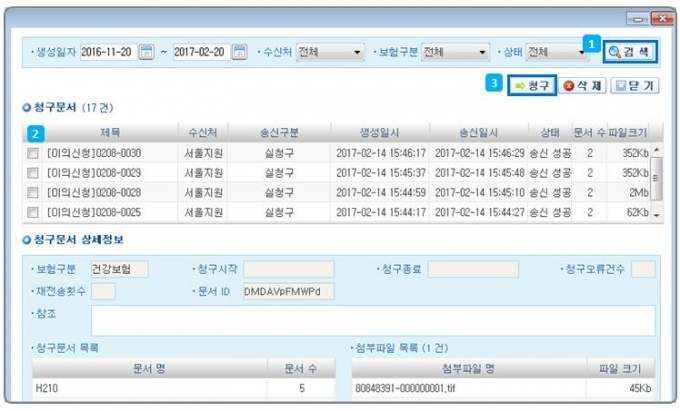The height and width of the screenshot is (411, 680).
Task: Click the 참조 text input field
Action: (372, 320)
